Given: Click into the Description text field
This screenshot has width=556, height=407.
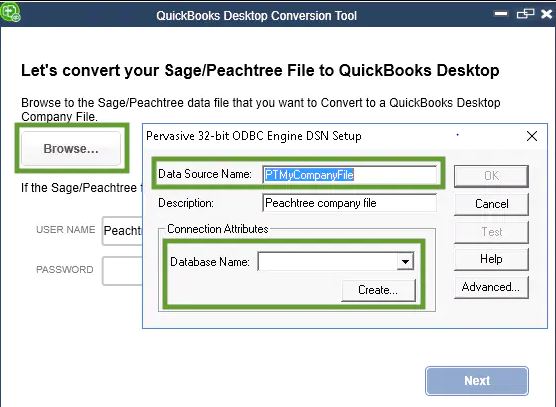Looking at the screenshot, I should point(350,203).
